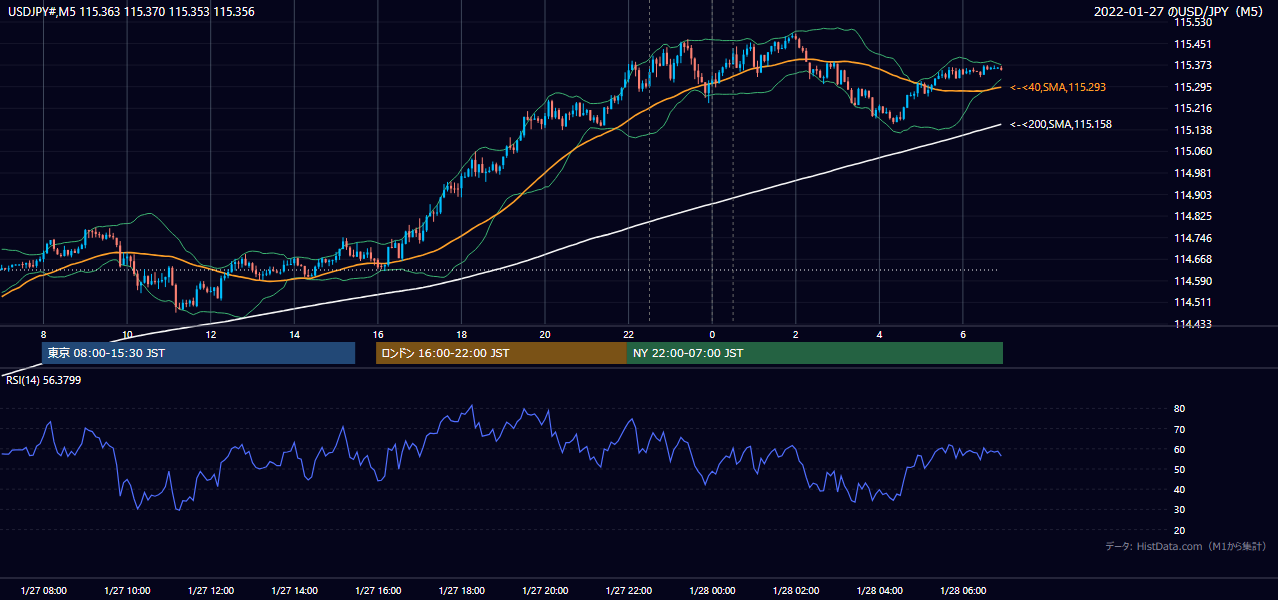Click hour tick 22 below the price chart
Viewport: 1278px width, 600px height.
[629, 334]
